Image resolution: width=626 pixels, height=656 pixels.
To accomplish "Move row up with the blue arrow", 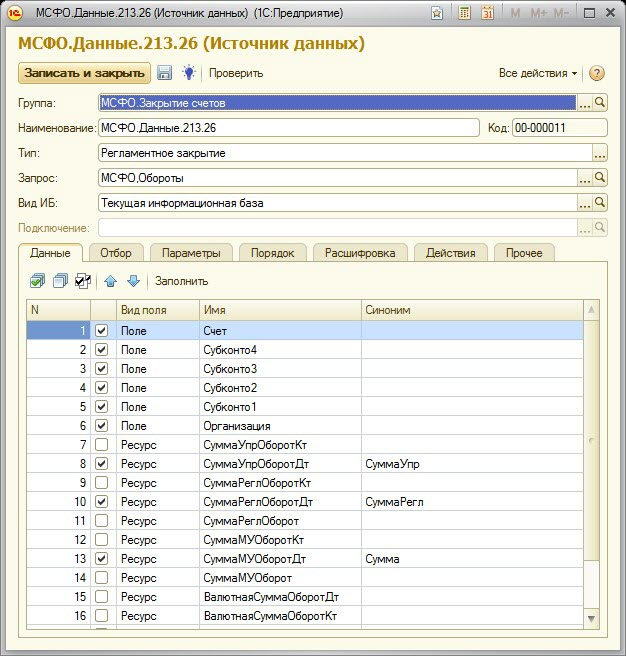I will 111,281.
